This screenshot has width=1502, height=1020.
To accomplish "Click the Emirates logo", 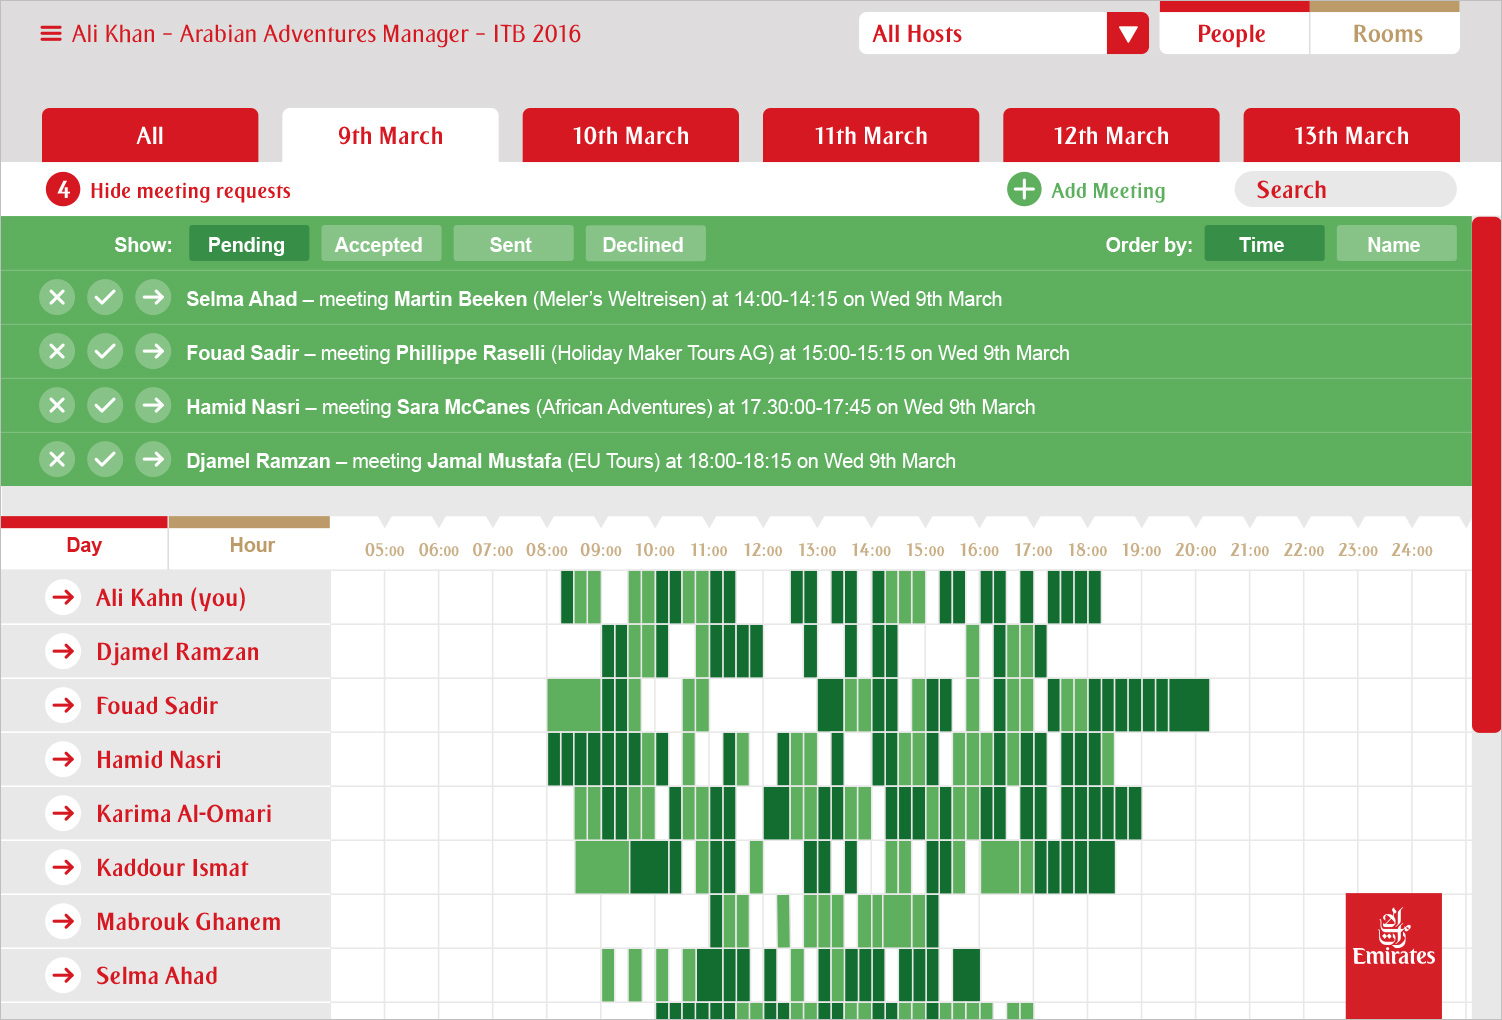I will (1393, 941).
